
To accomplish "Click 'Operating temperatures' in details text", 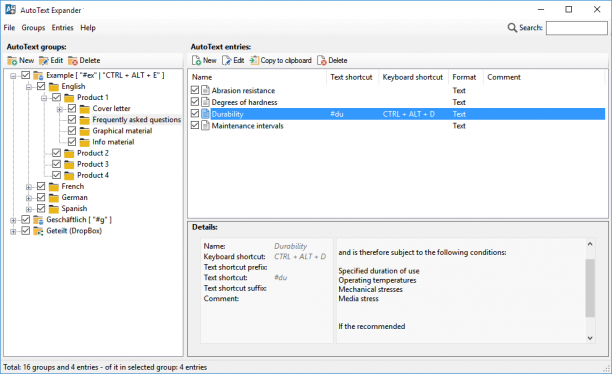I will [x=377, y=280].
